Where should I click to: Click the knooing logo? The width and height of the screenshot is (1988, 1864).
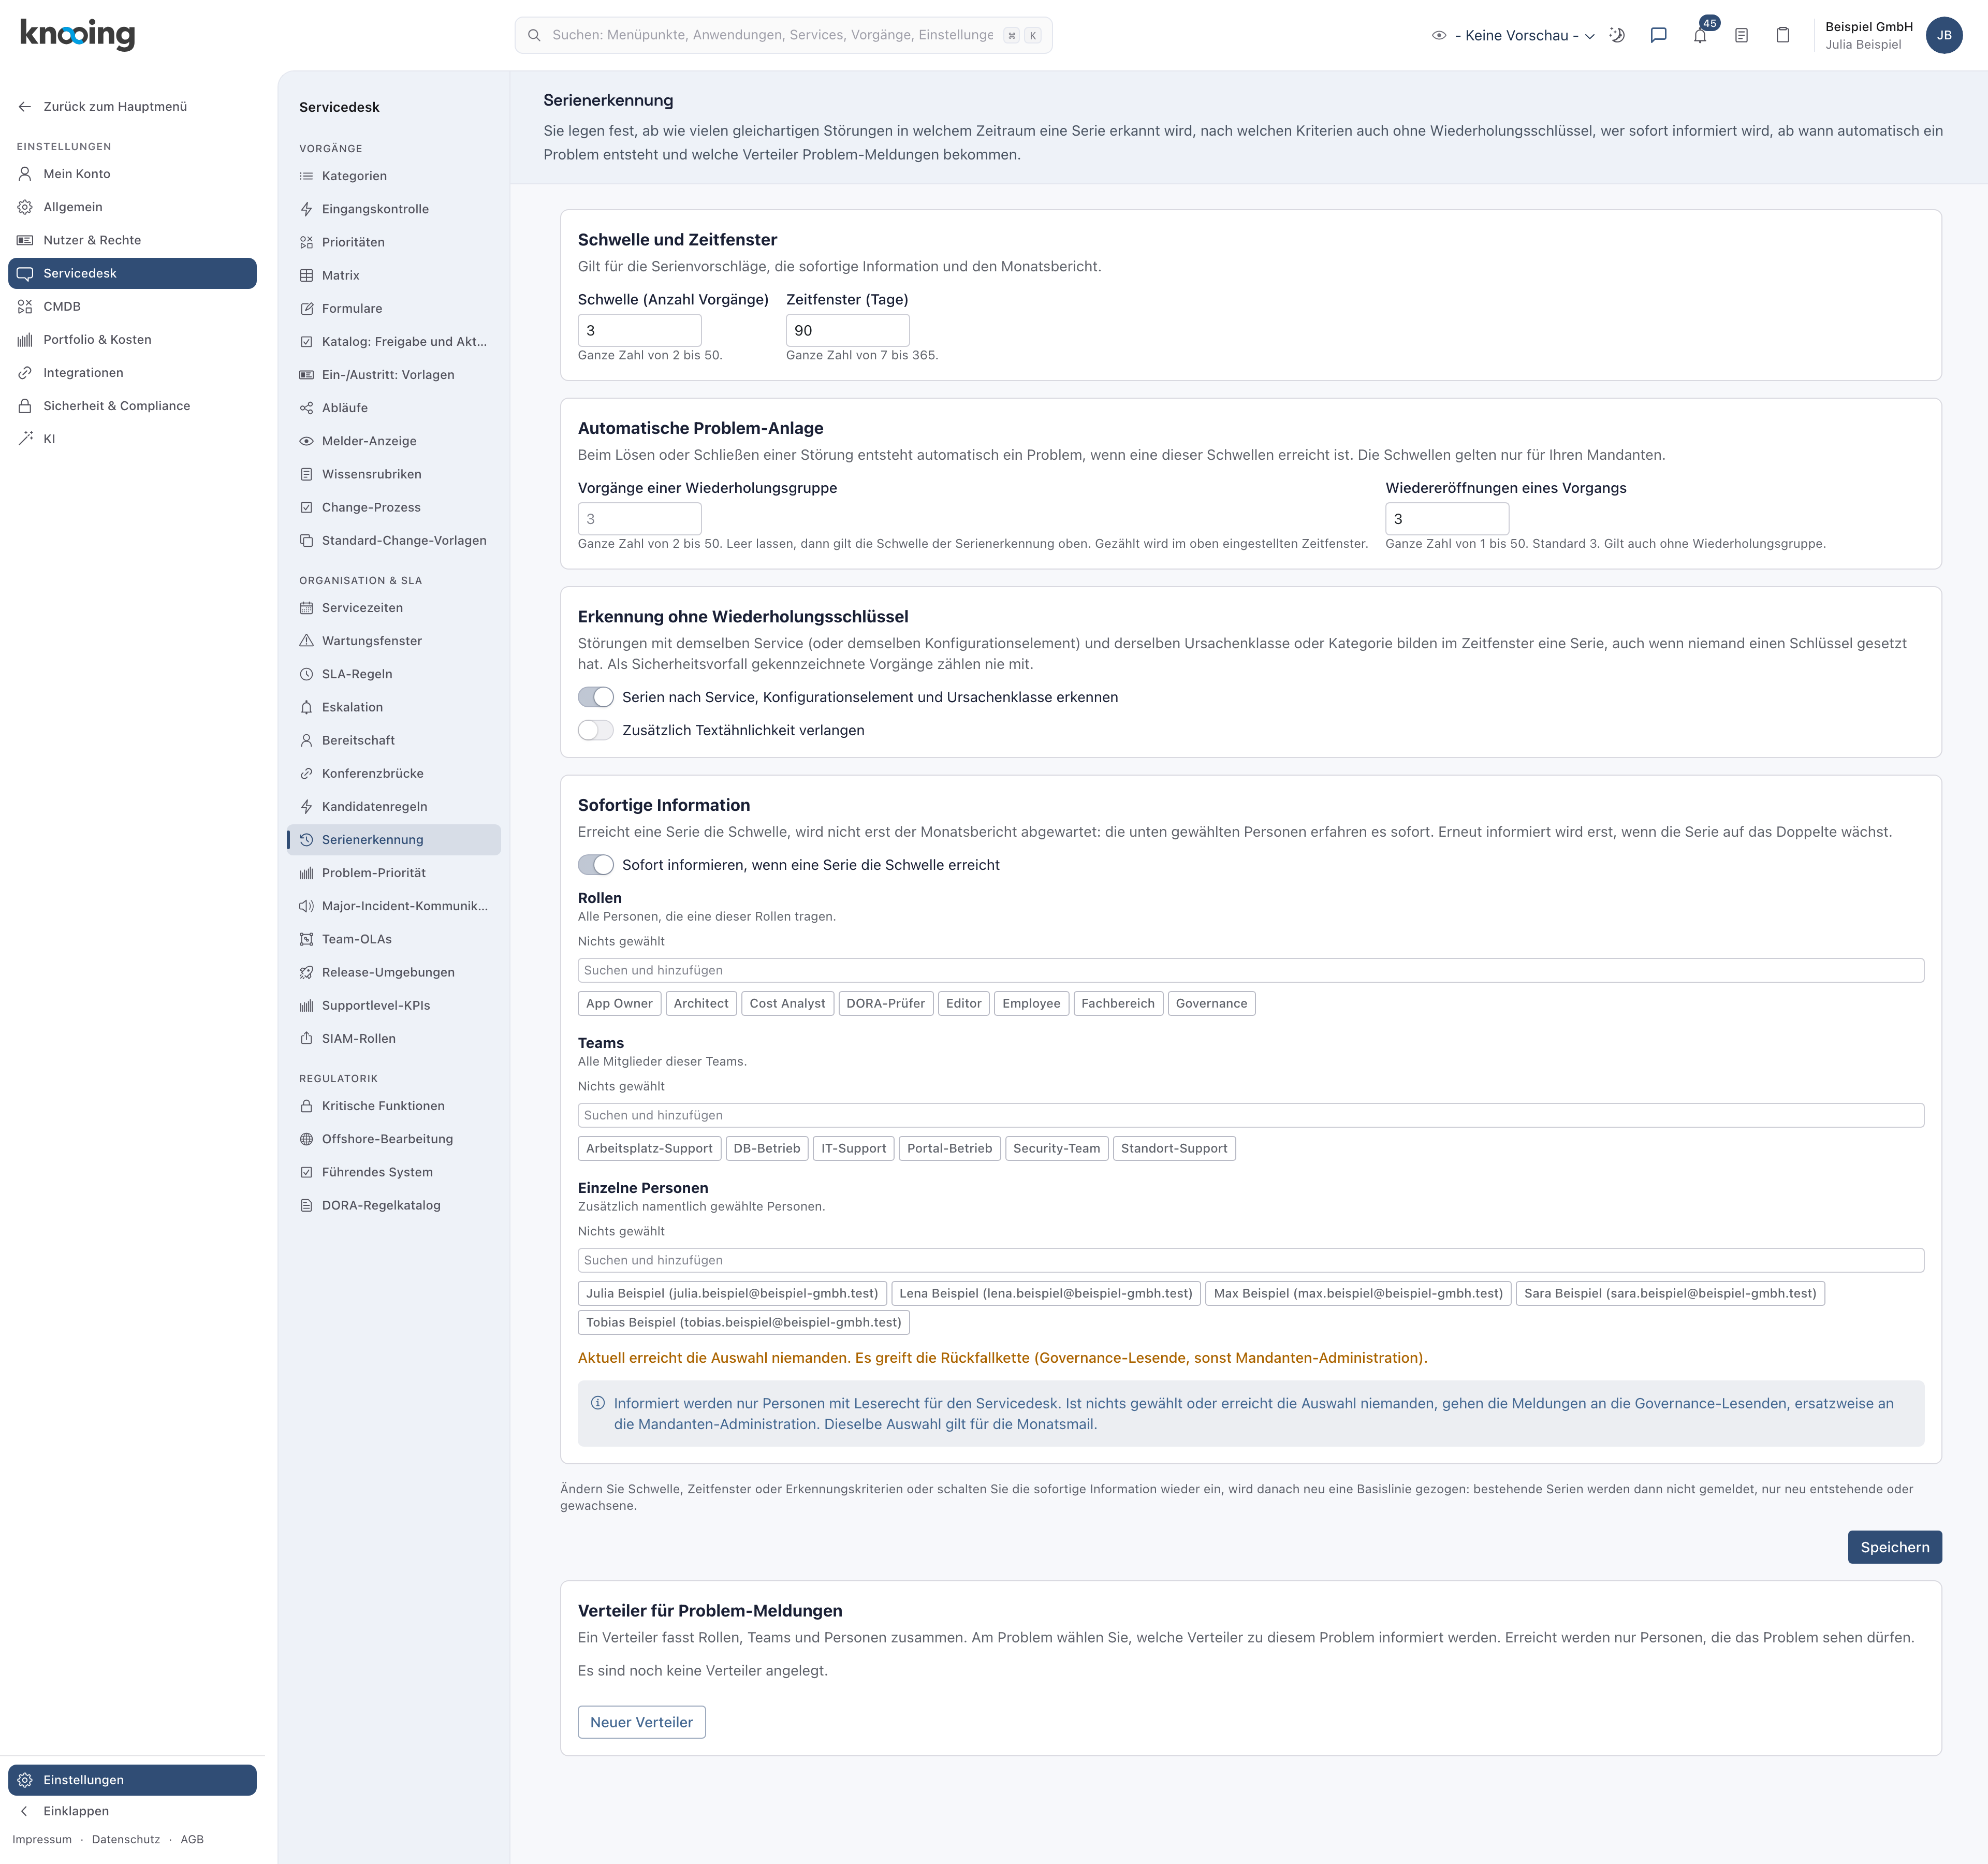(x=77, y=35)
